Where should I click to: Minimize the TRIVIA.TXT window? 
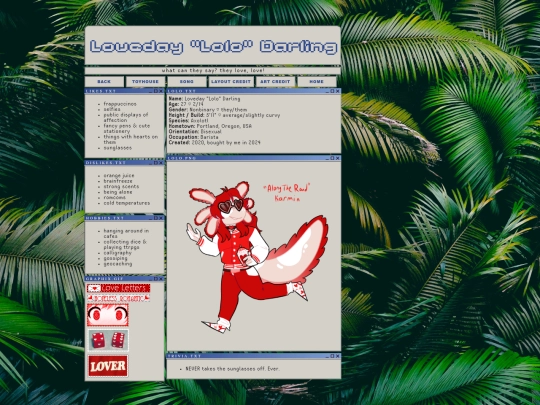327,356
